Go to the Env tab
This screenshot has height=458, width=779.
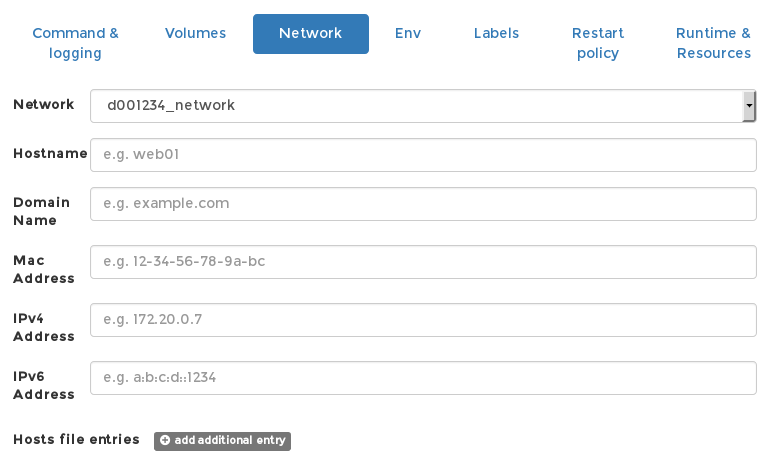coord(408,33)
